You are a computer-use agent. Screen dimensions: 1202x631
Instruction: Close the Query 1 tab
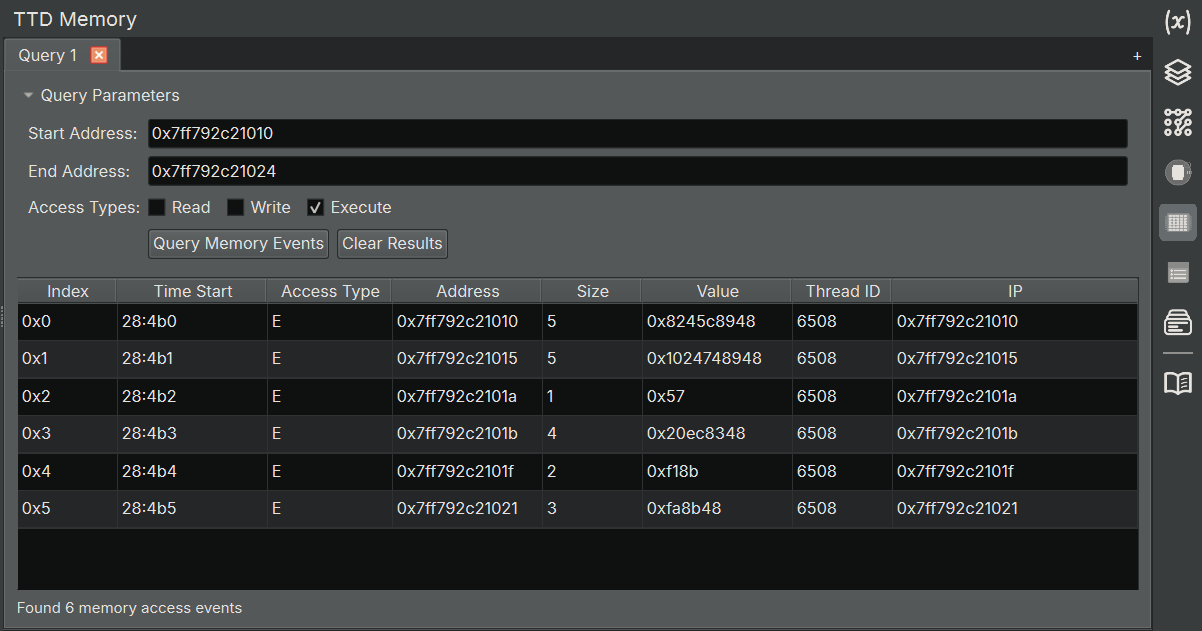click(99, 56)
